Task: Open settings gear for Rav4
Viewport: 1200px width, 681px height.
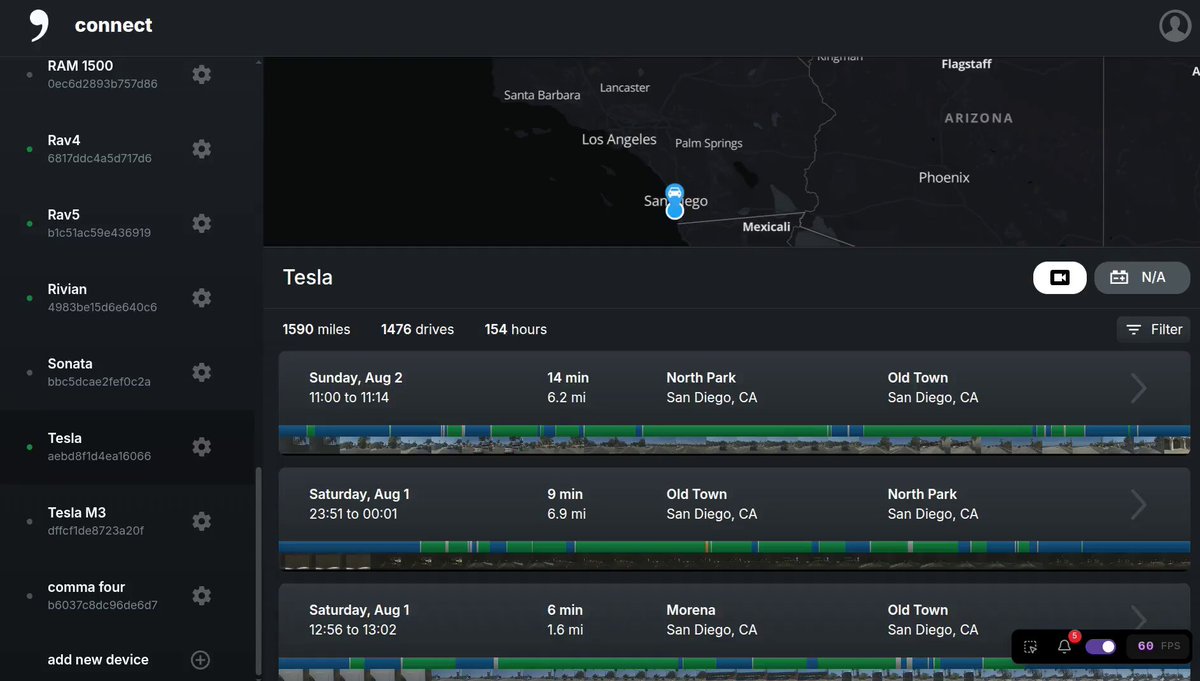Action: click(201, 149)
